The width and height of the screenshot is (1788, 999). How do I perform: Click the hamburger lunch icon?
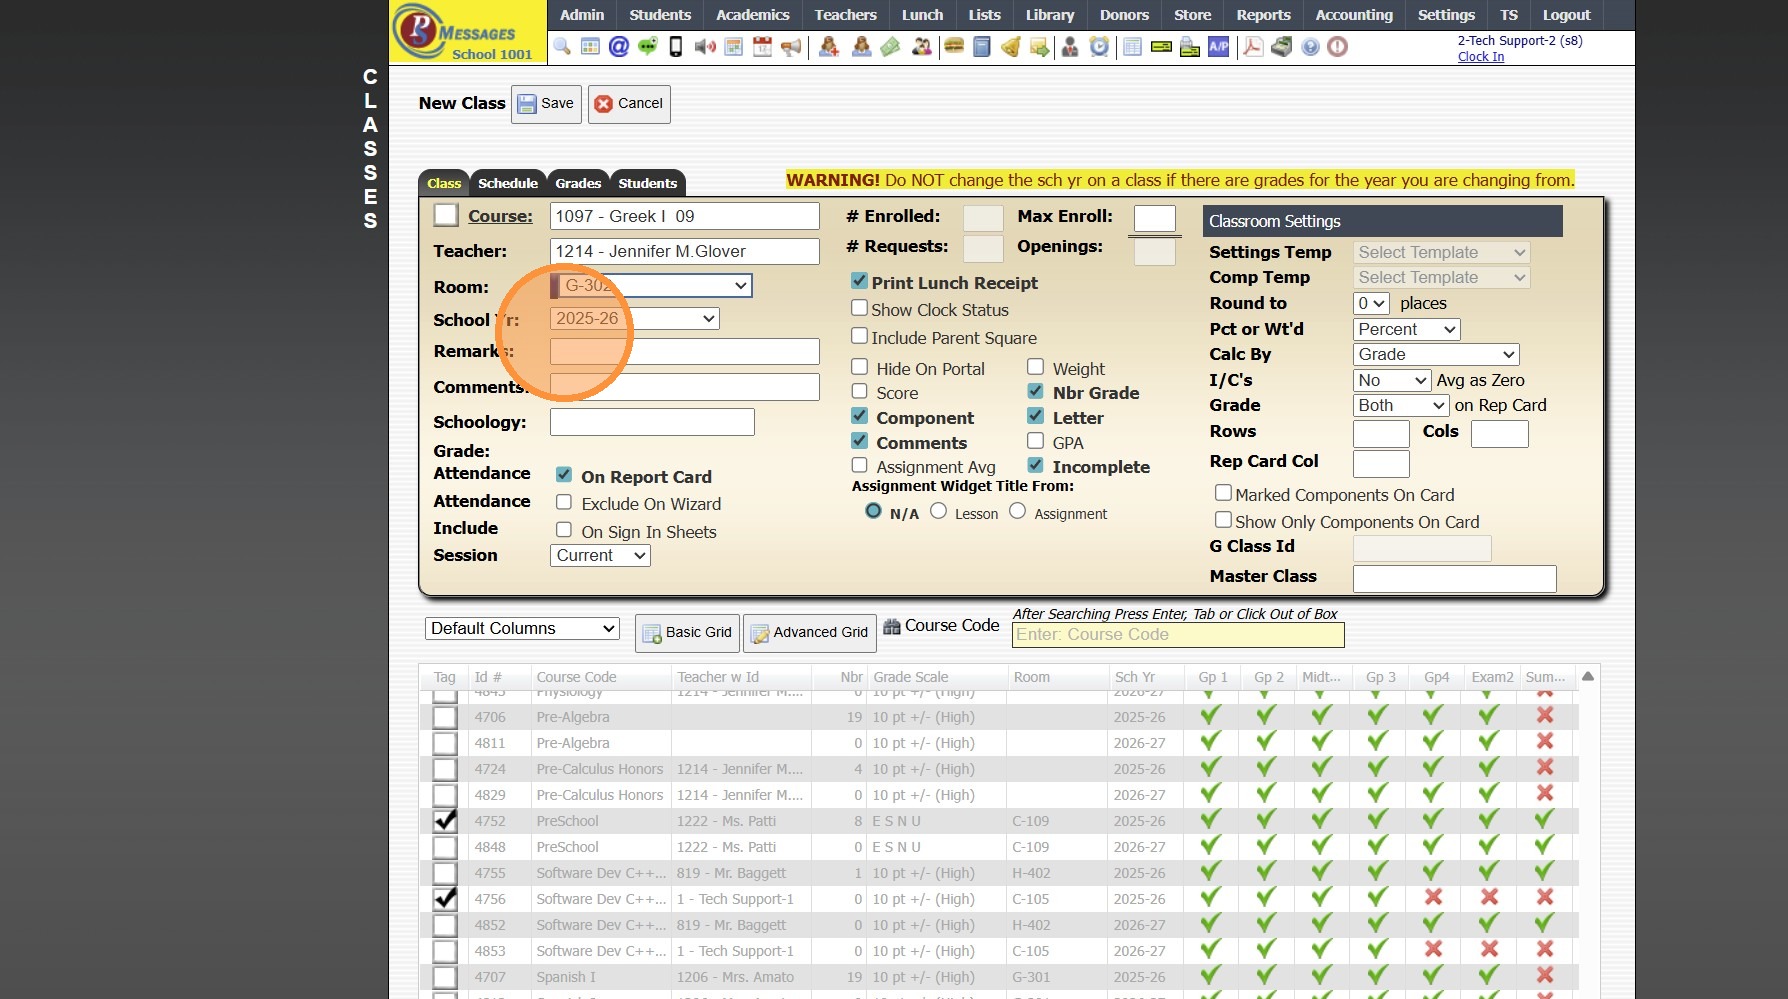click(x=954, y=47)
